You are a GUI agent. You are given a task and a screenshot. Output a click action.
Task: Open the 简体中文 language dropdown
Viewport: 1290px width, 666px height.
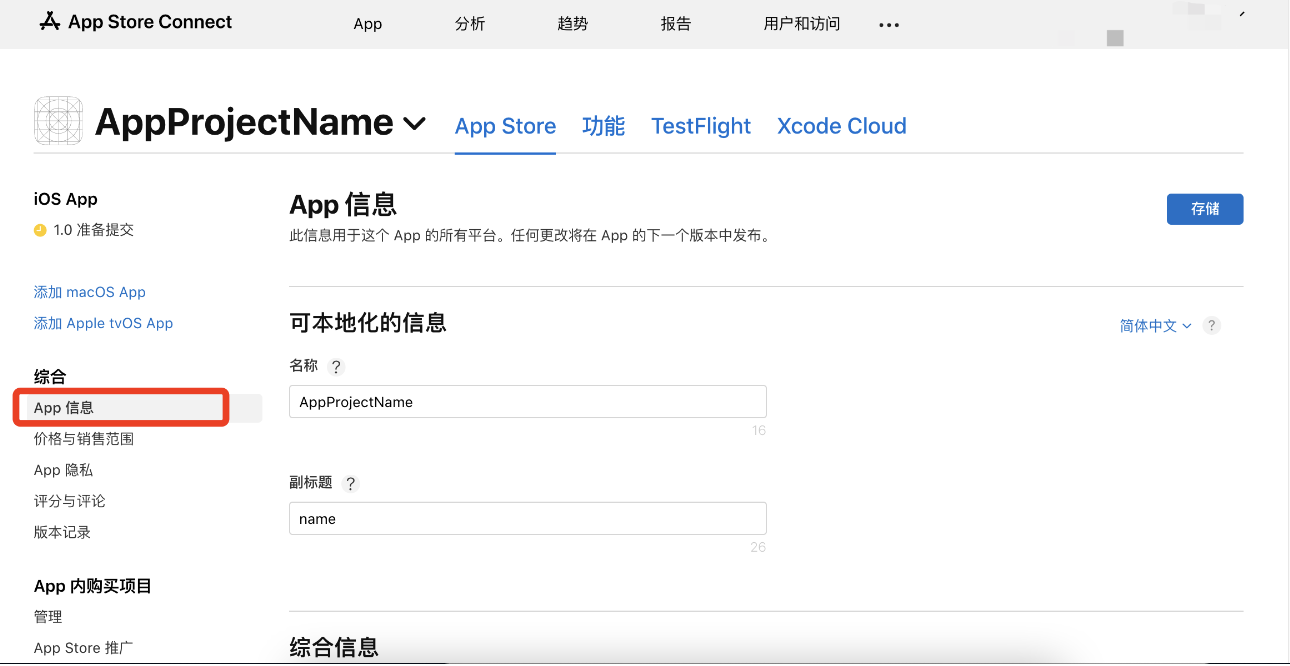click(x=1156, y=326)
